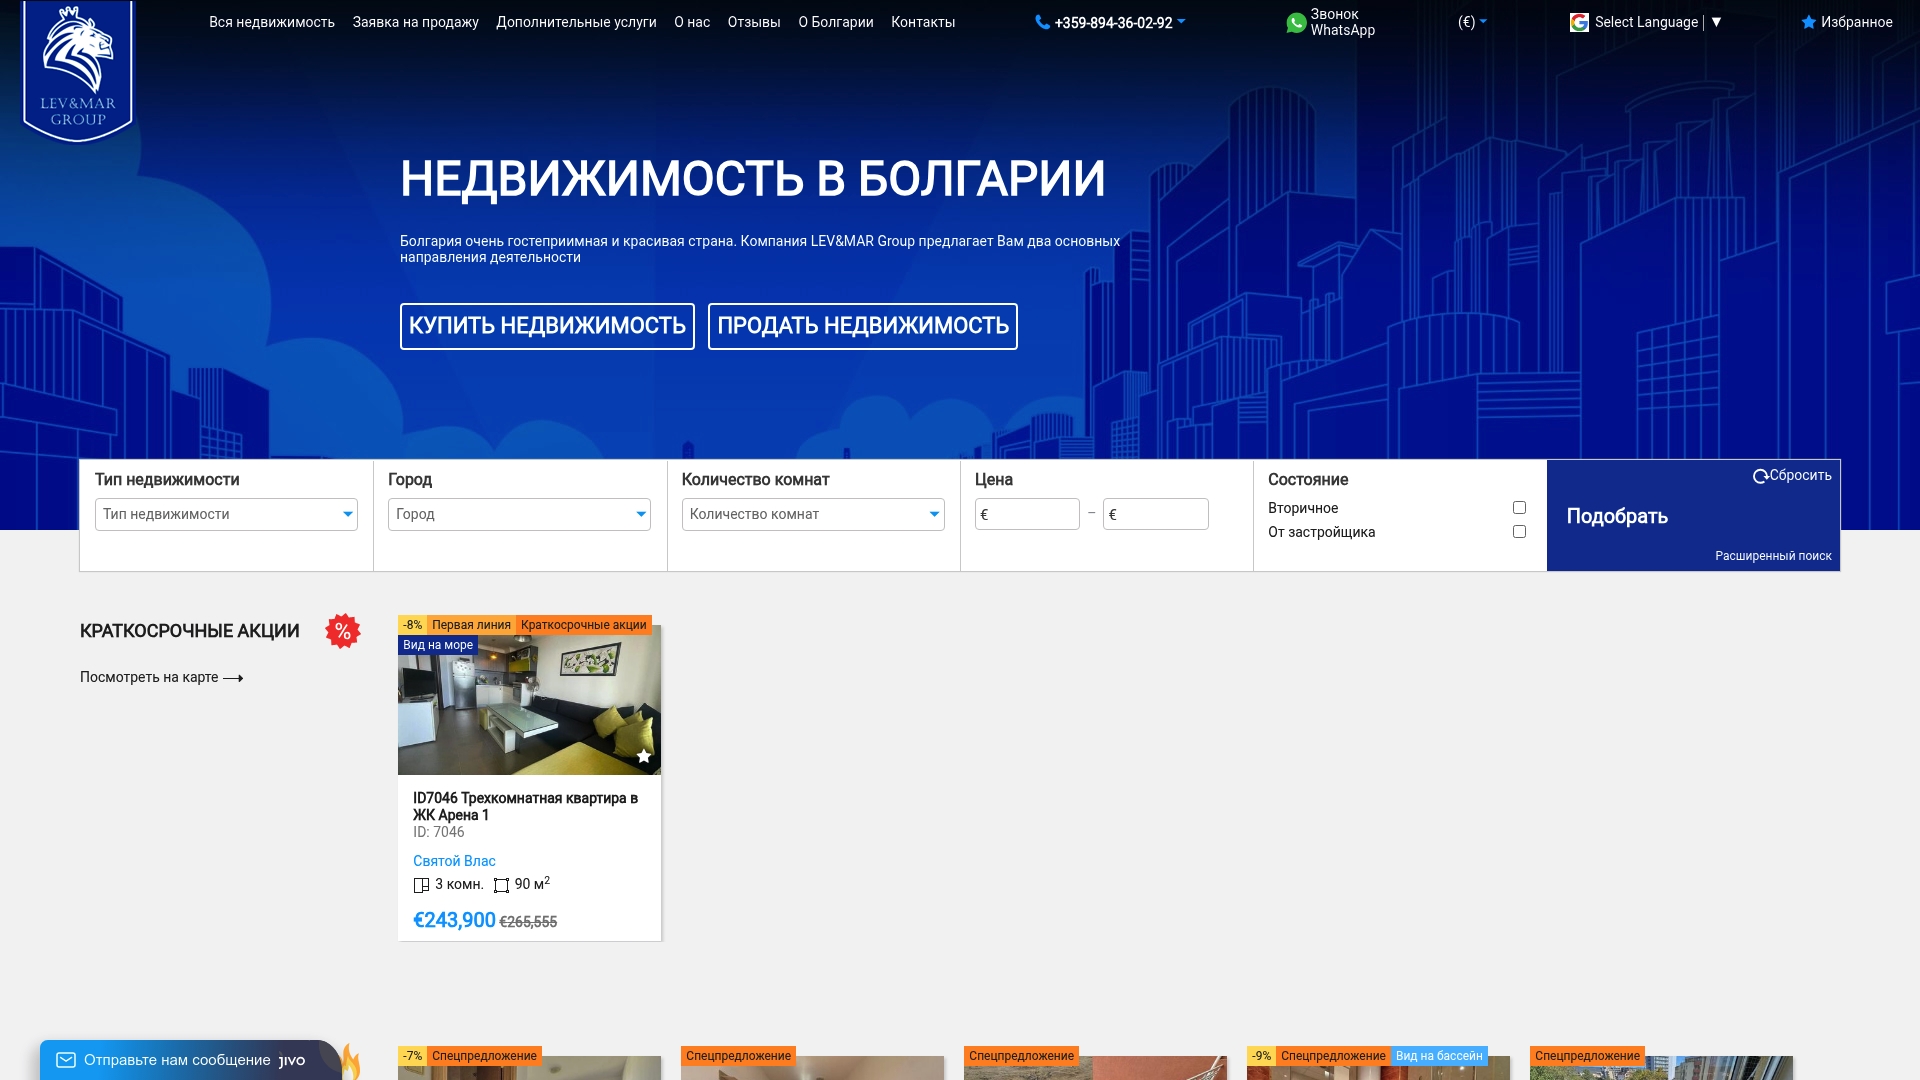This screenshot has width=1920, height=1080.
Task: Open the Тип недвижимости dropdown
Action: [x=225, y=514]
